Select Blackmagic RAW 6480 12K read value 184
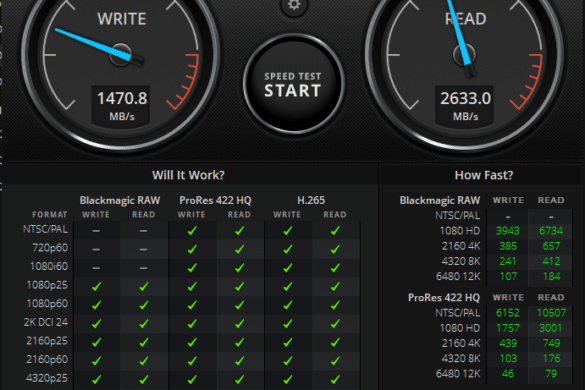Viewport: 585px width, 390px height. pos(551,277)
